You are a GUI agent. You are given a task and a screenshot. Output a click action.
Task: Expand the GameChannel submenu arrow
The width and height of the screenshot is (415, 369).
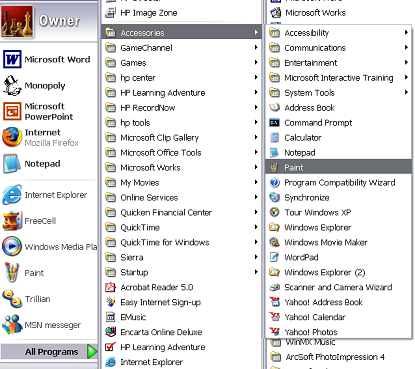point(256,47)
